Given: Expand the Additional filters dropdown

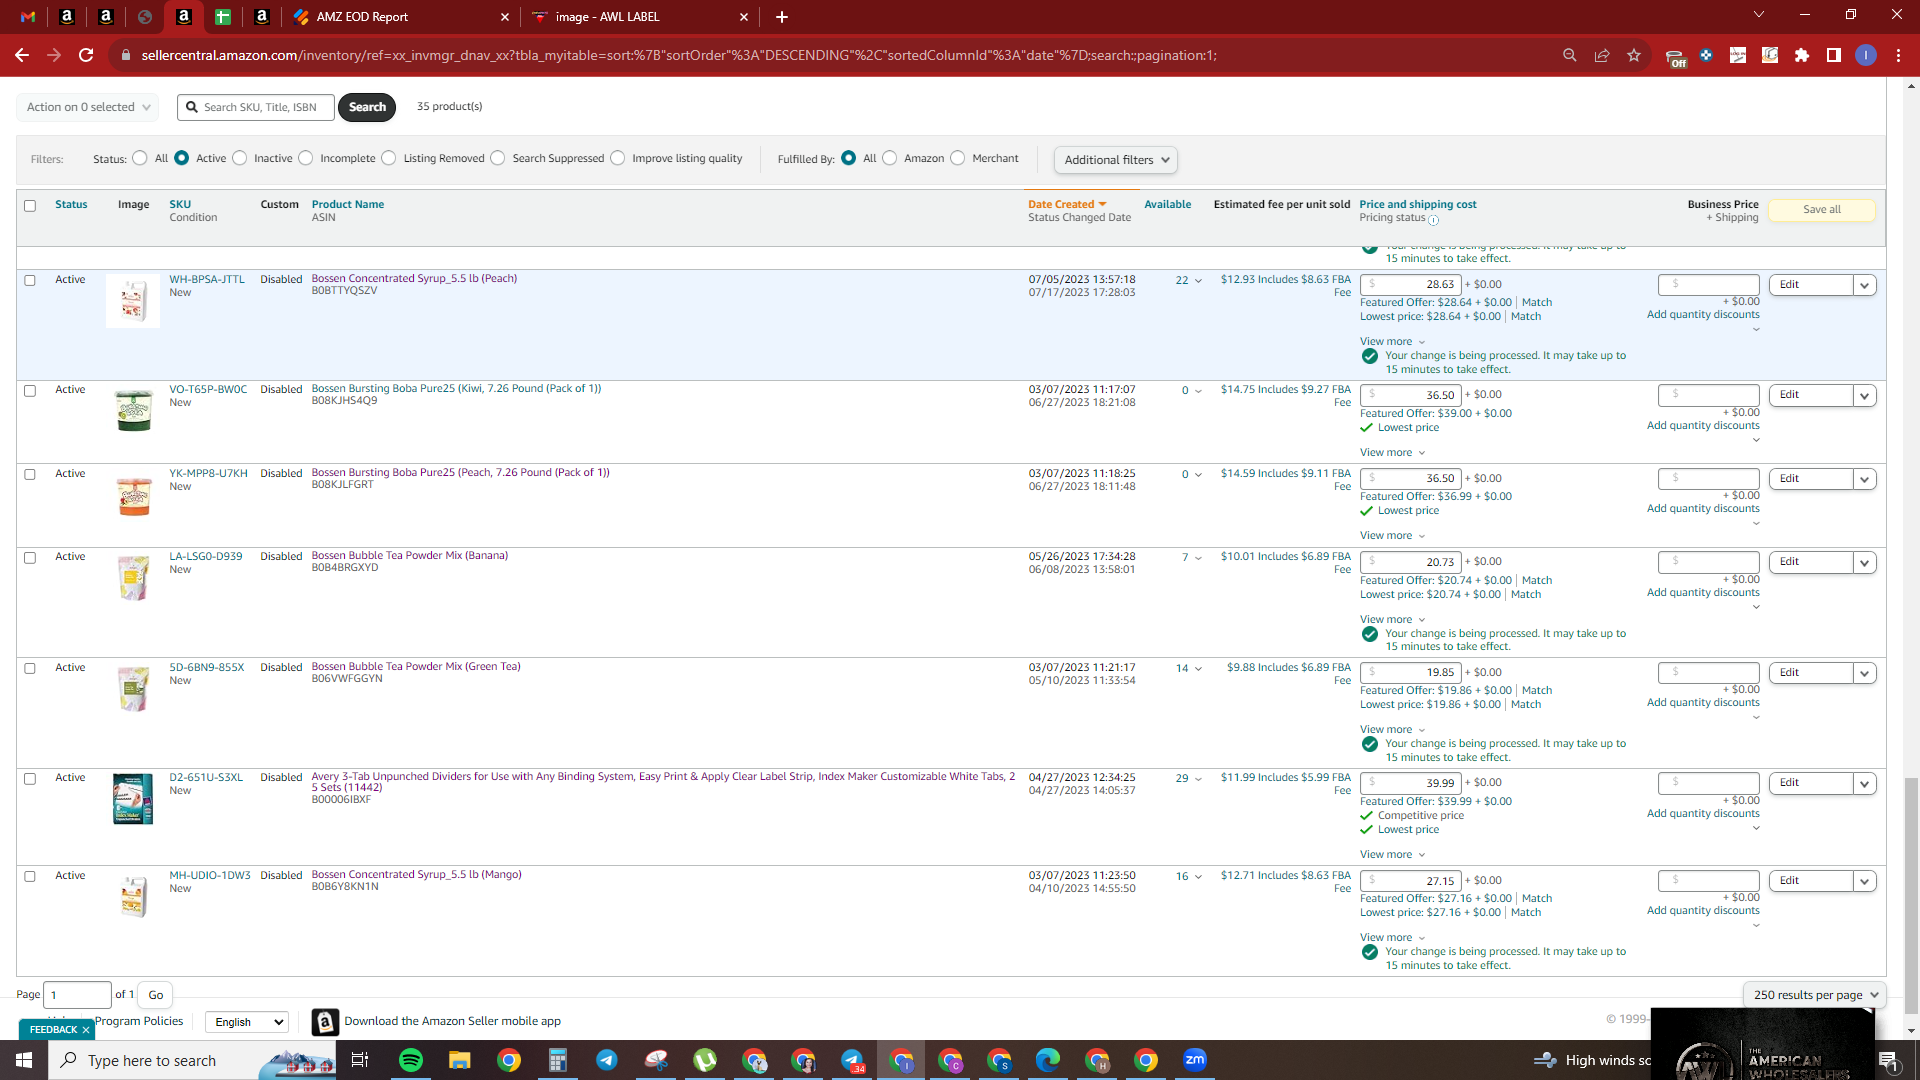Looking at the screenshot, I should tap(1116, 160).
